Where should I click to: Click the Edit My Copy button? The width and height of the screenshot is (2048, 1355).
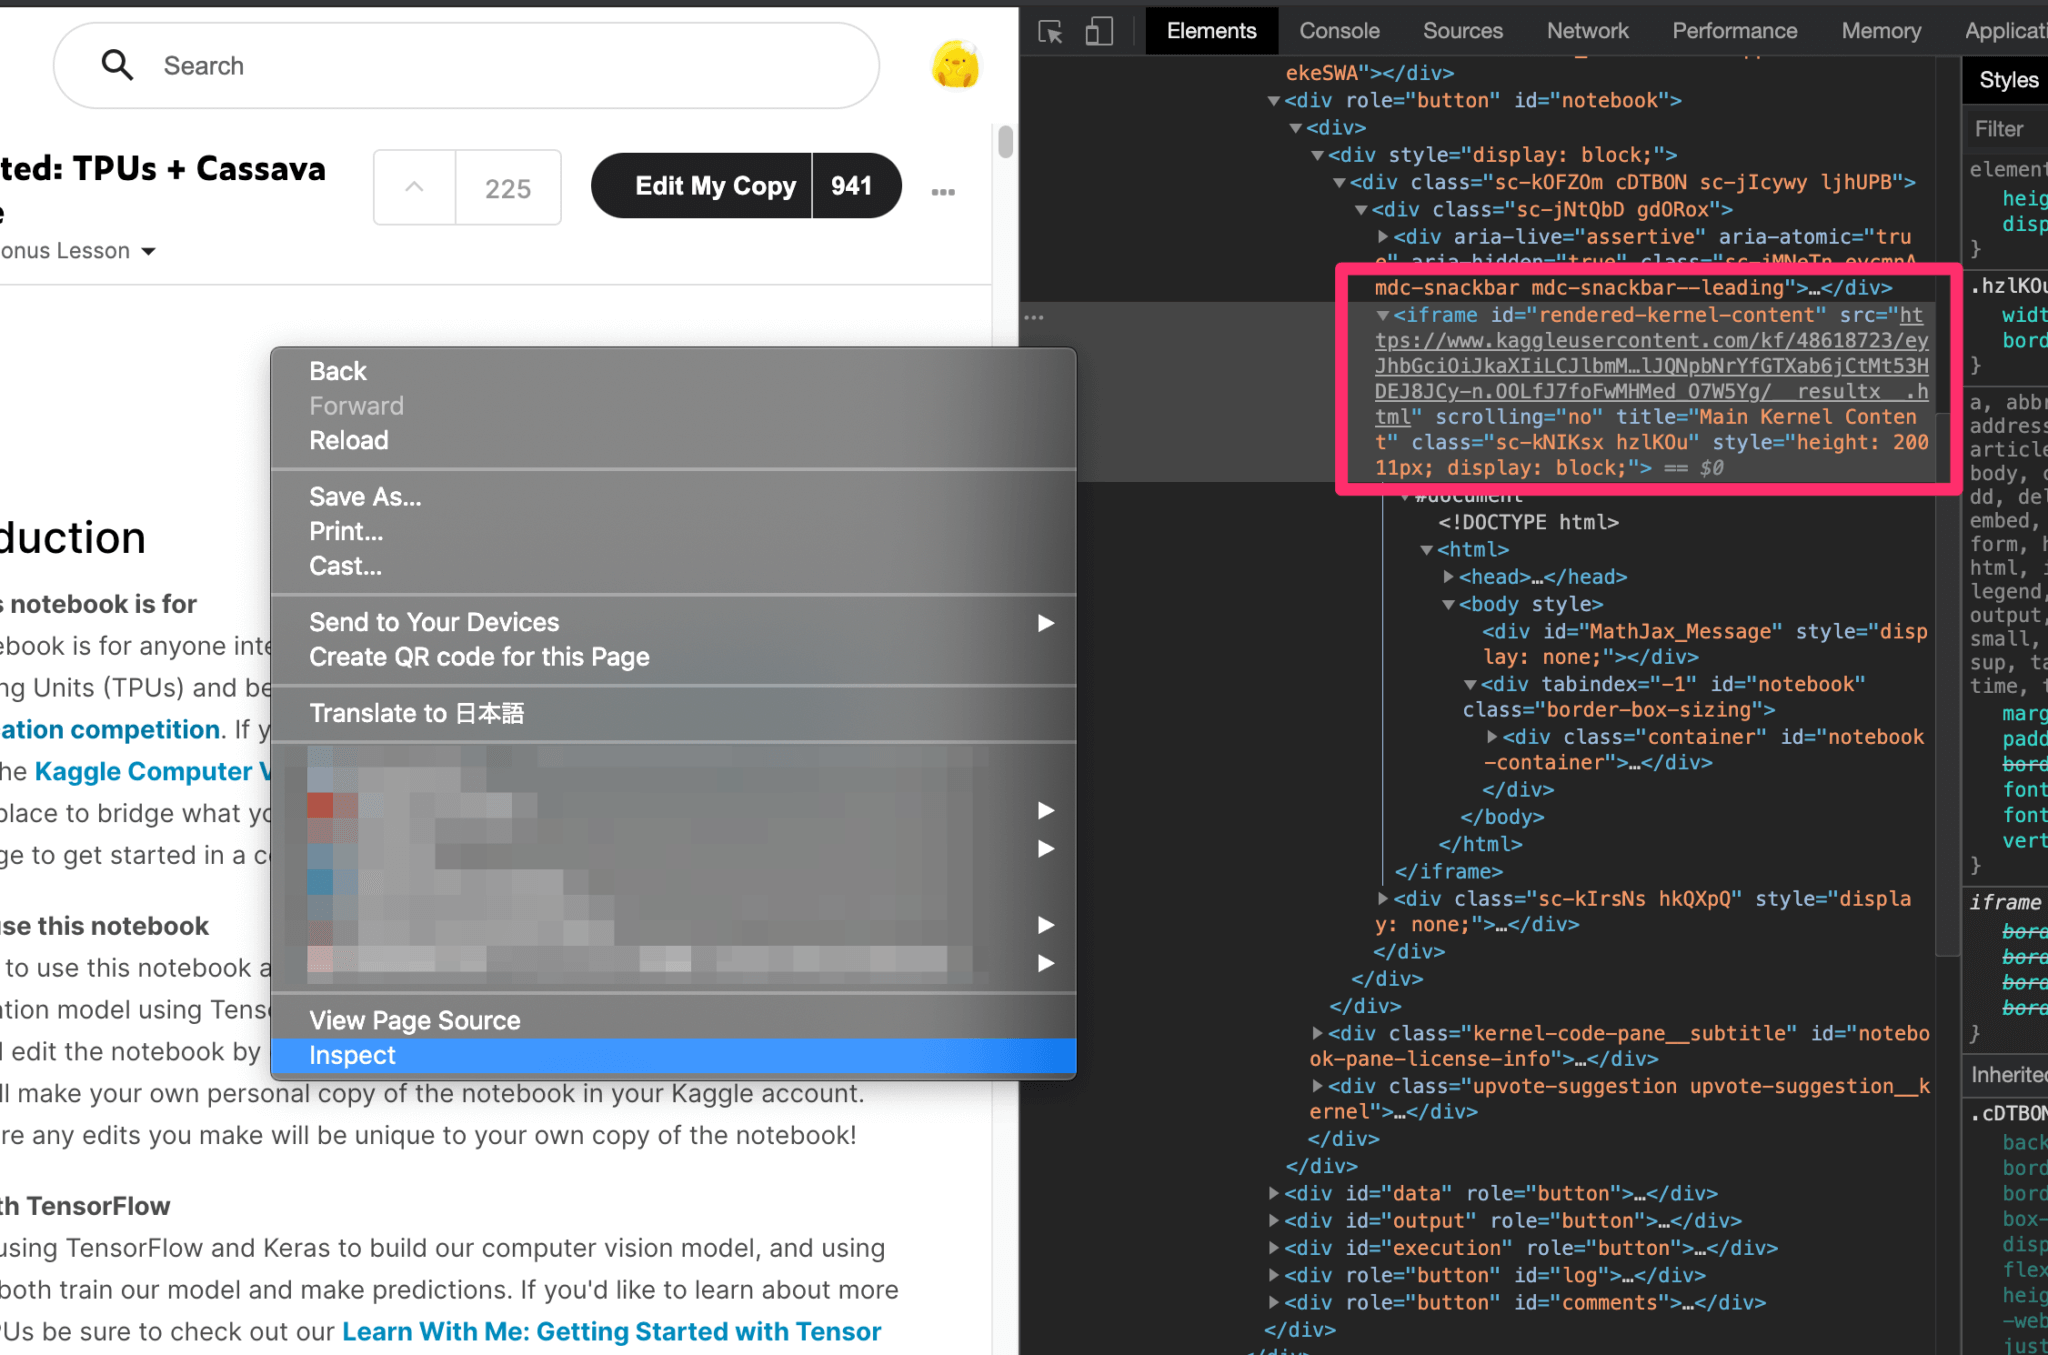[714, 186]
